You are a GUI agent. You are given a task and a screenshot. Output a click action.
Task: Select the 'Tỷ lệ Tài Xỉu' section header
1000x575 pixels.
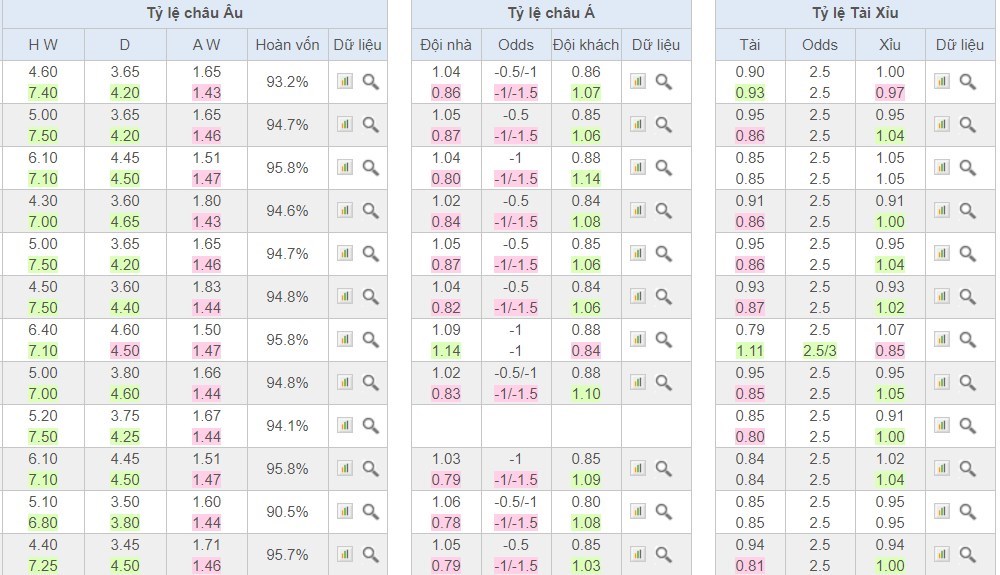(x=855, y=14)
